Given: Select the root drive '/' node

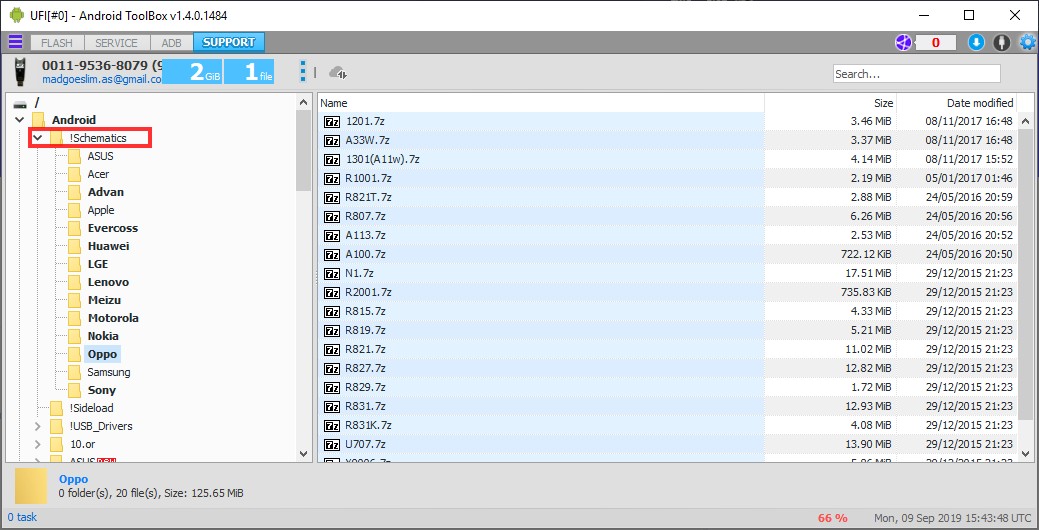Looking at the screenshot, I should tap(38, 102).
